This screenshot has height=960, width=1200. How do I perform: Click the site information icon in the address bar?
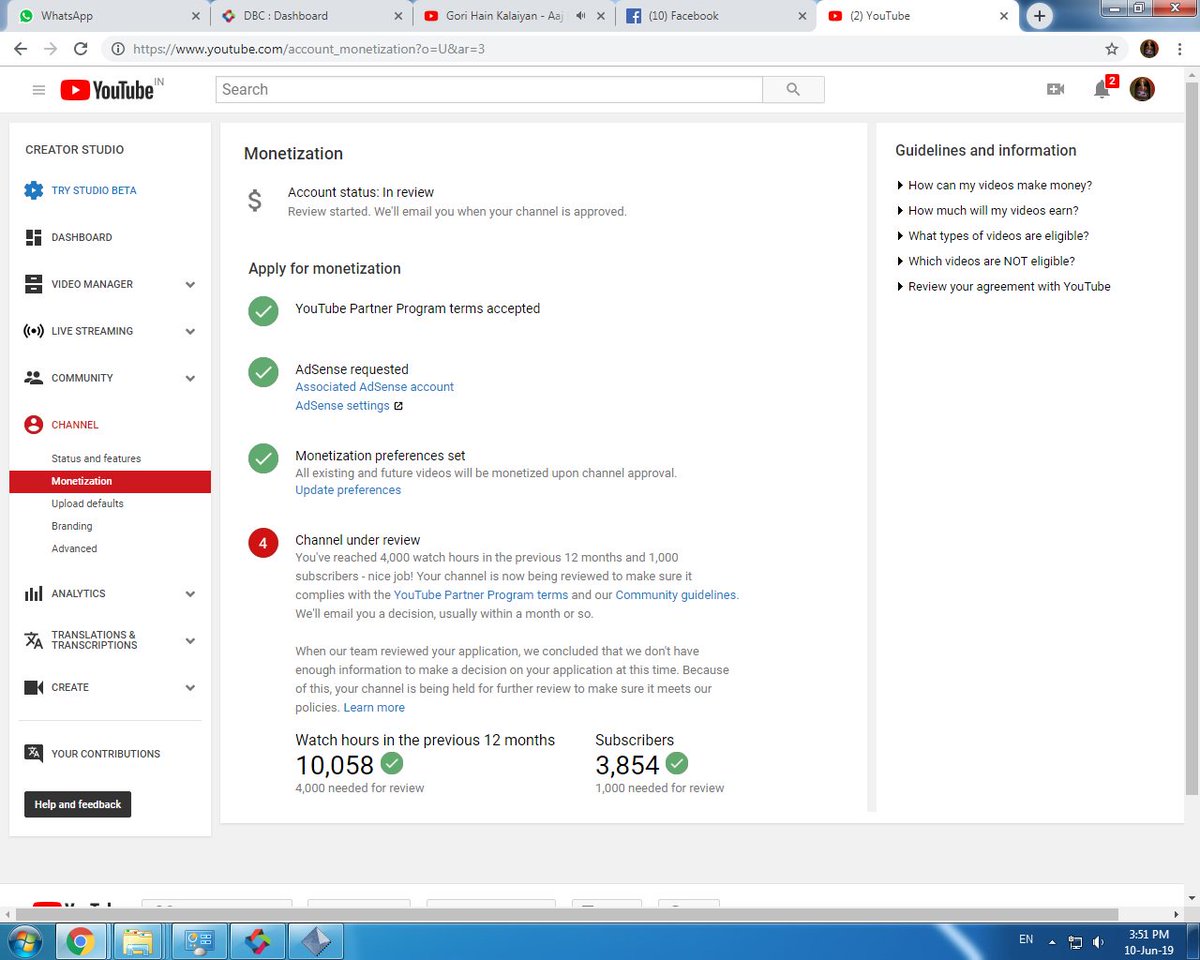pyautogui.click(x=117, y=48)
